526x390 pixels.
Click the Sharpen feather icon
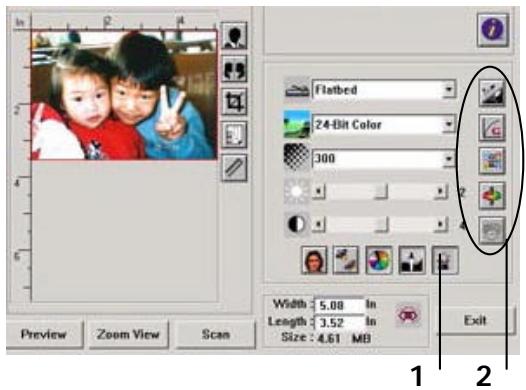pyautogui.click(x=346, y=260)
